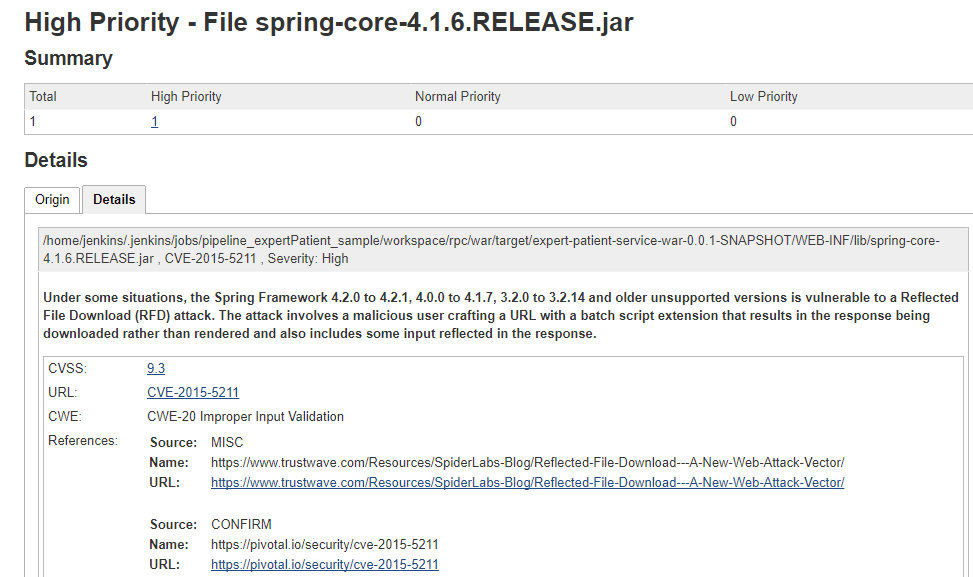Viewport: 973px width, 577px height.
Task: Click the High Priority column header
Action: (x=186, y=97)
